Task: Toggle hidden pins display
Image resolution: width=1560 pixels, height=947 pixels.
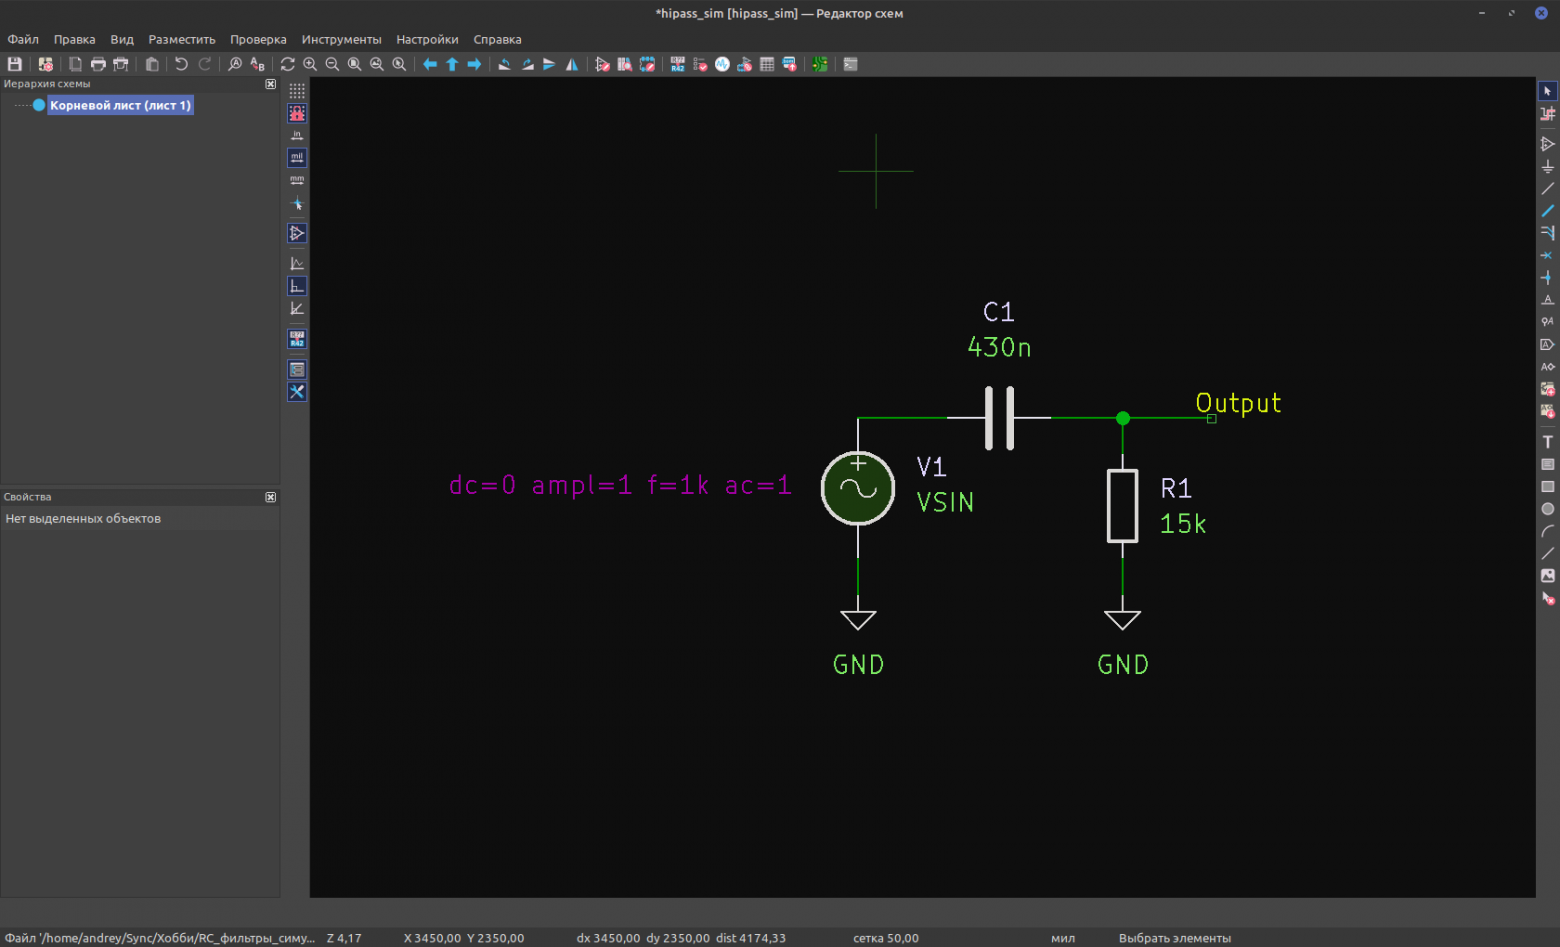Action: [x=297, y=233]
